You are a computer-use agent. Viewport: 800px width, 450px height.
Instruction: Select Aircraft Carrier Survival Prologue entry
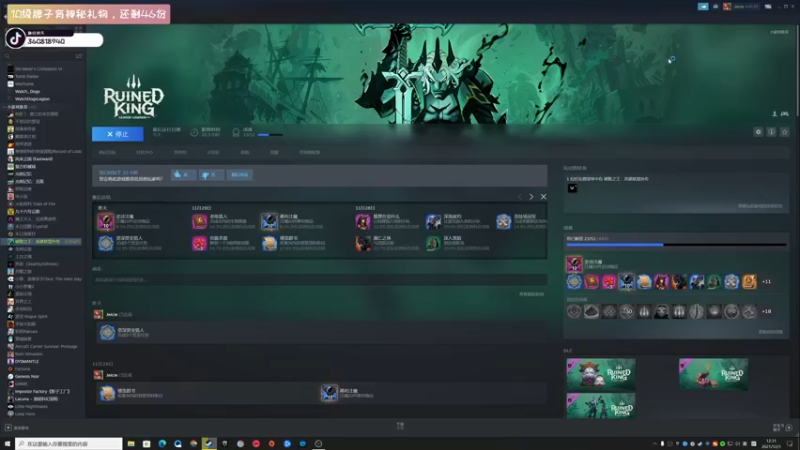click(x=46, y=346)
